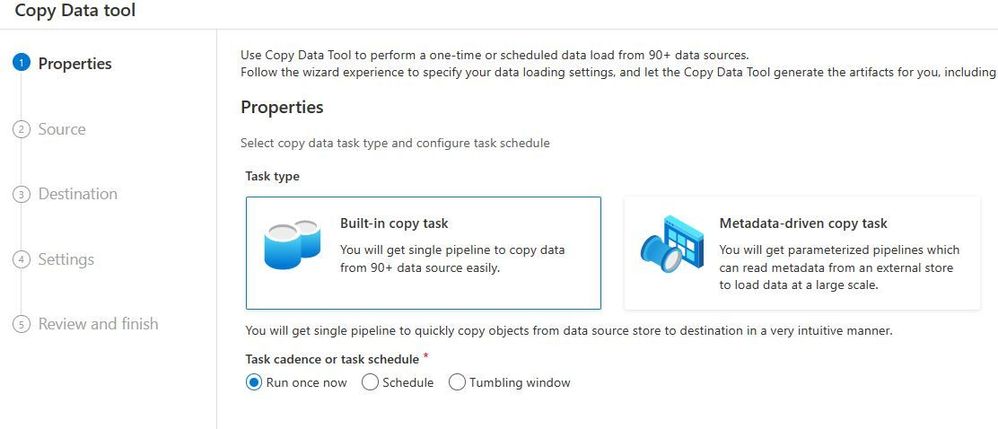Select the Tumbling window radio button

(457, 382)
